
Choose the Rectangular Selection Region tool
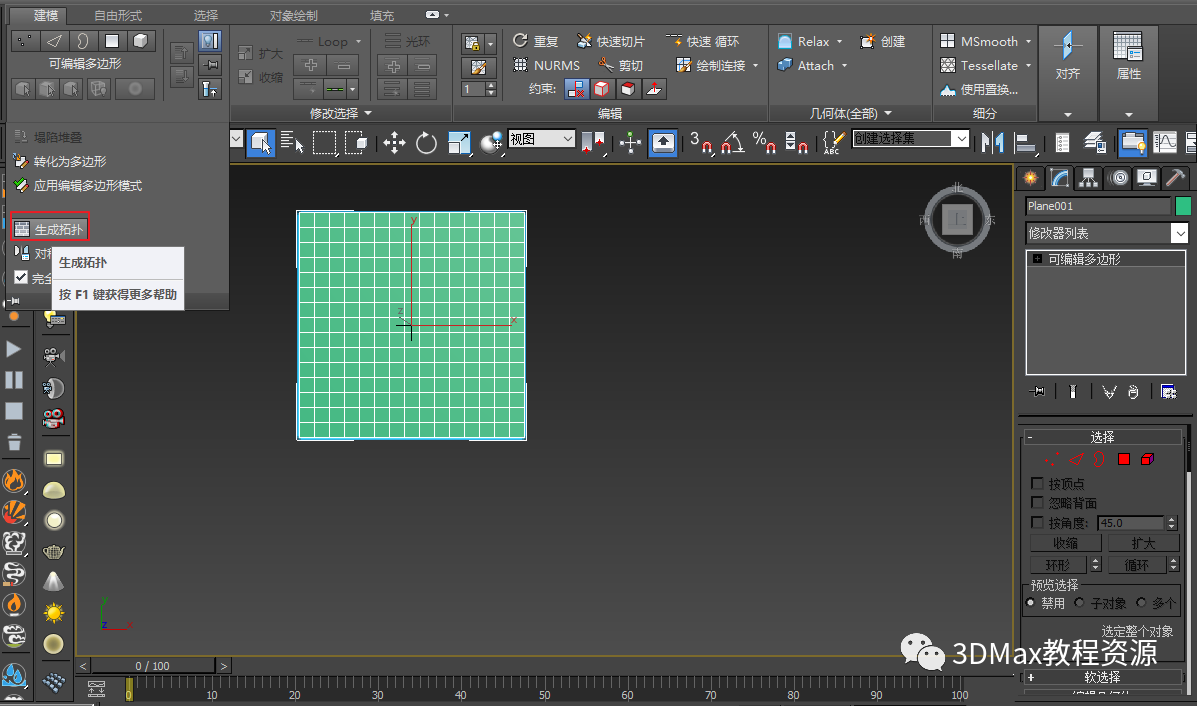[x=324, y=143]
